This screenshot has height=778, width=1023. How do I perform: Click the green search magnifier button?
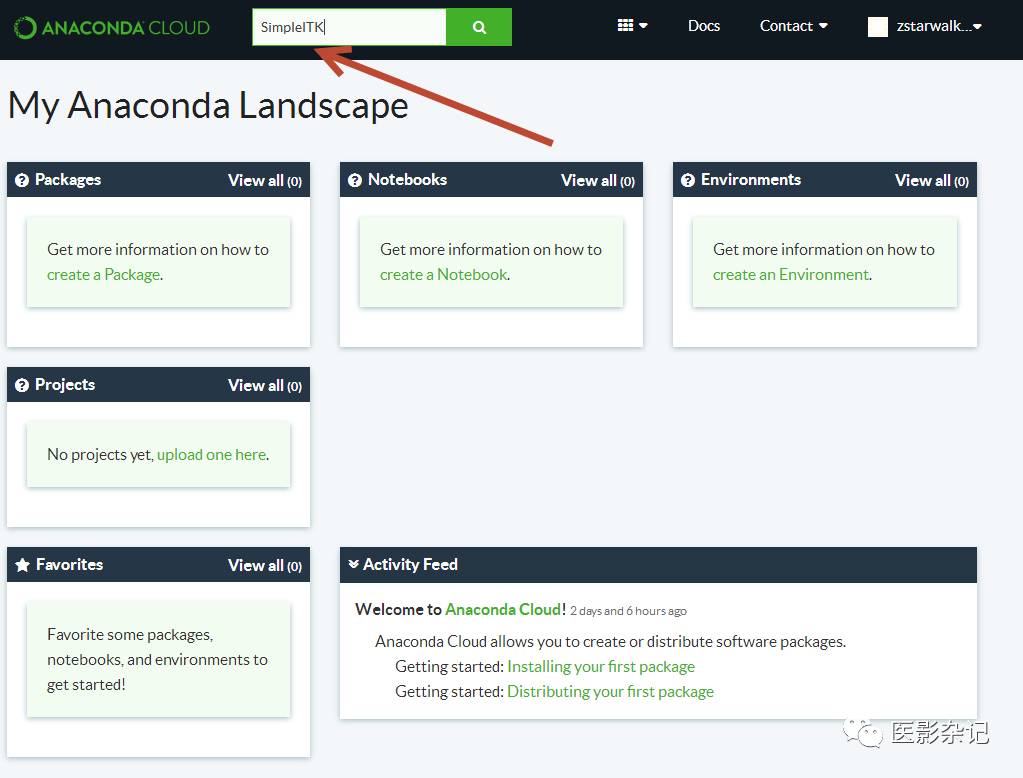click(x=479, y=27)
